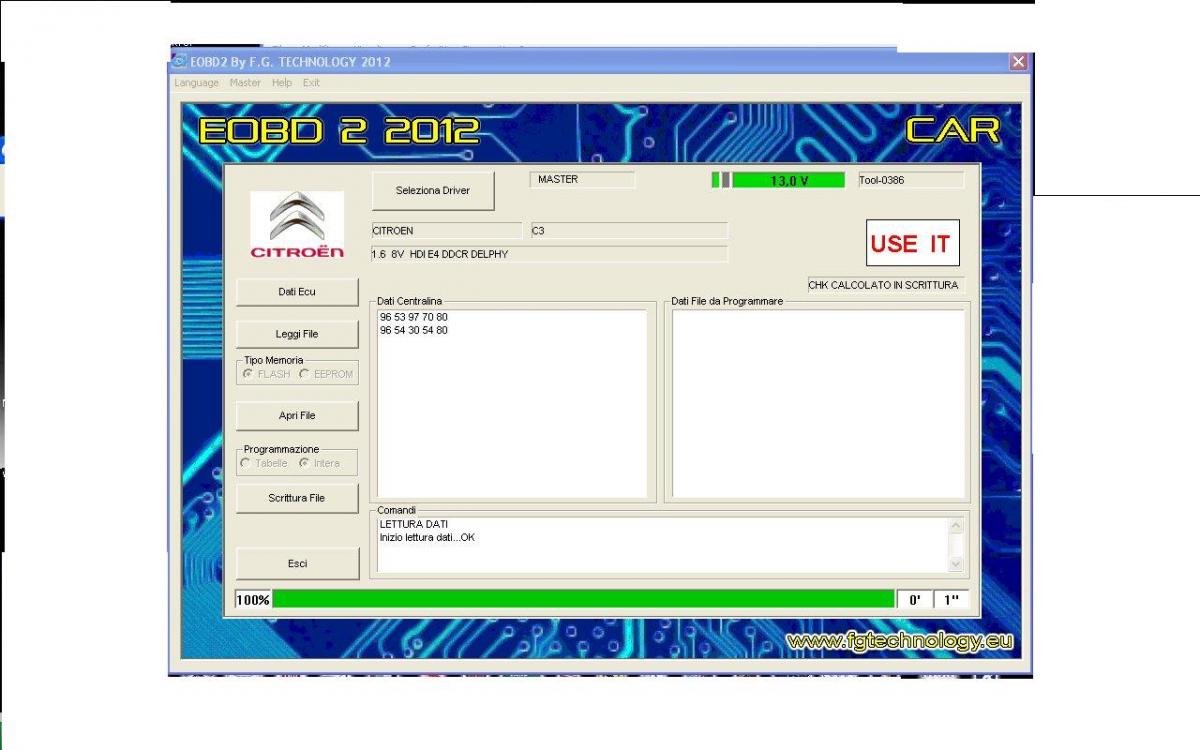Click the 0' minutes timer box
This screenshot has height=750, width=1200.
tap(914, 600)
